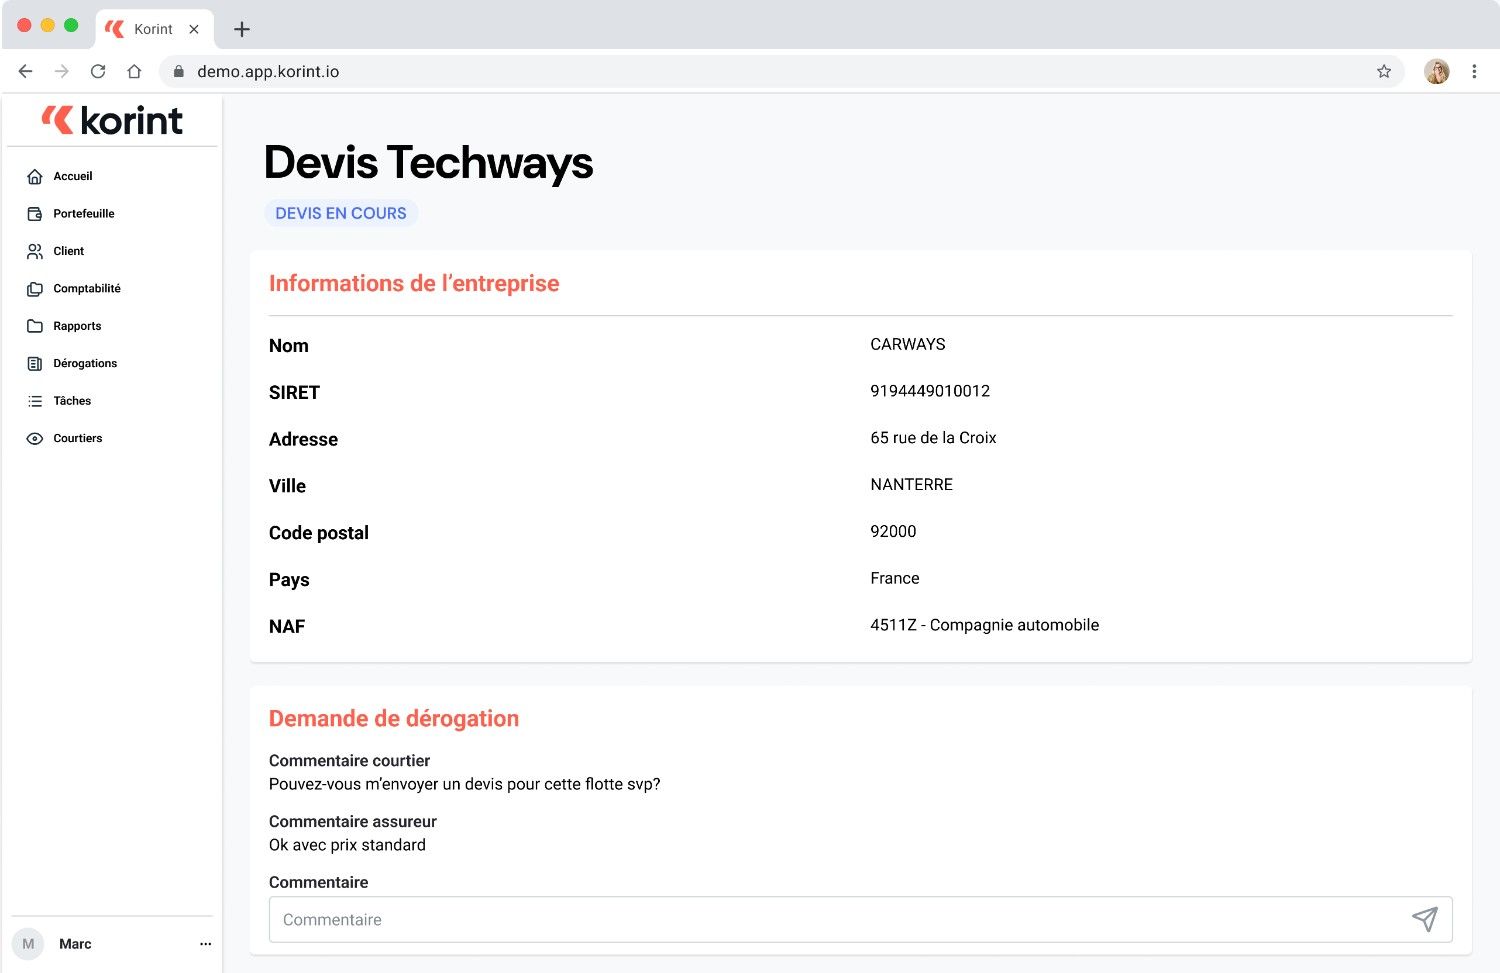Screen dimensions: 1500x973
Task: Click the Ville field label
Action: [287, 486]
